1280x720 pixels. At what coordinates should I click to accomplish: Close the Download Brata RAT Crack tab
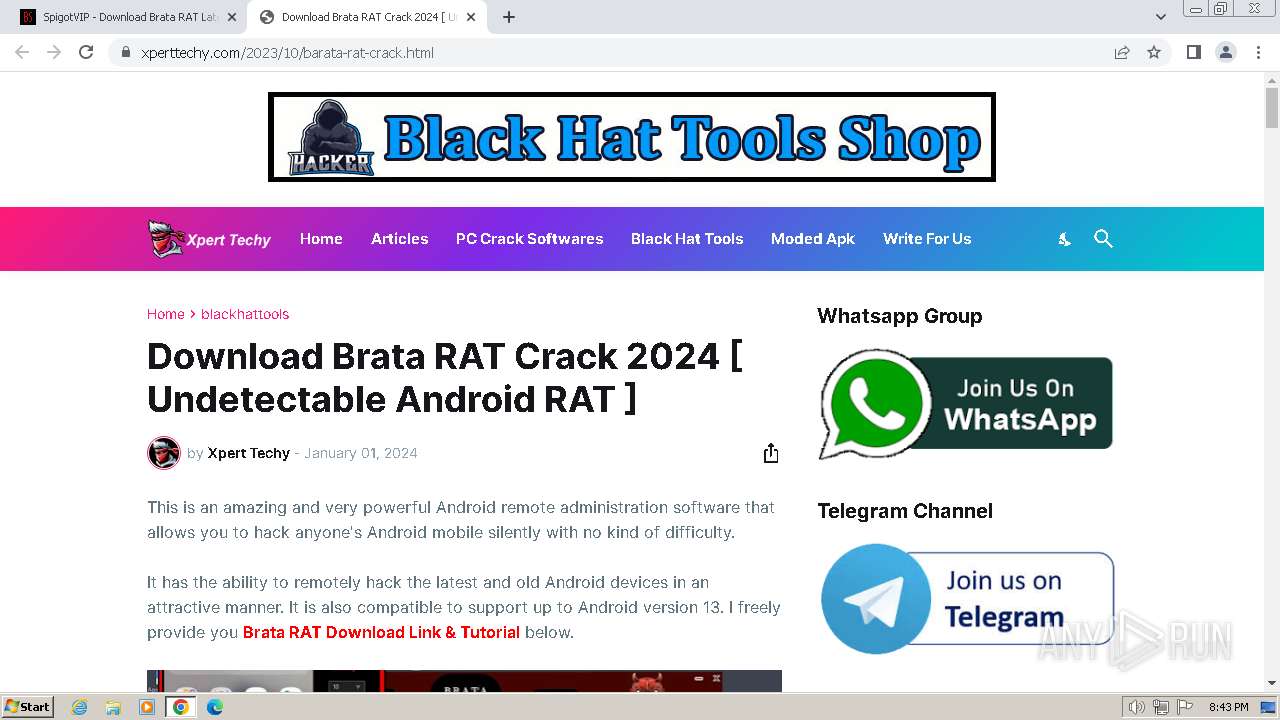[x=471, y=17]
